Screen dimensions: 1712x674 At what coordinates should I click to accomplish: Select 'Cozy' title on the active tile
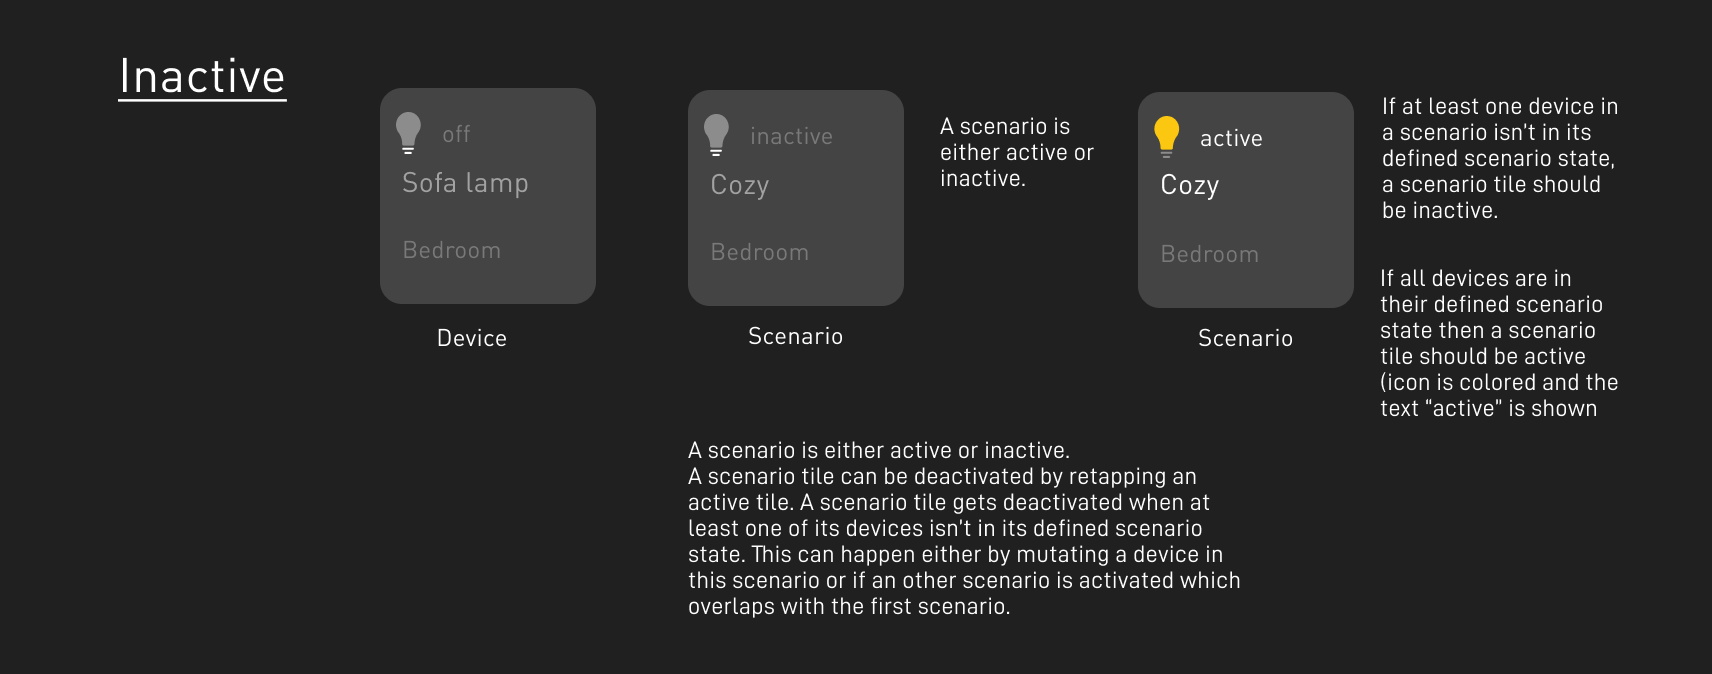click(1190, 186)
